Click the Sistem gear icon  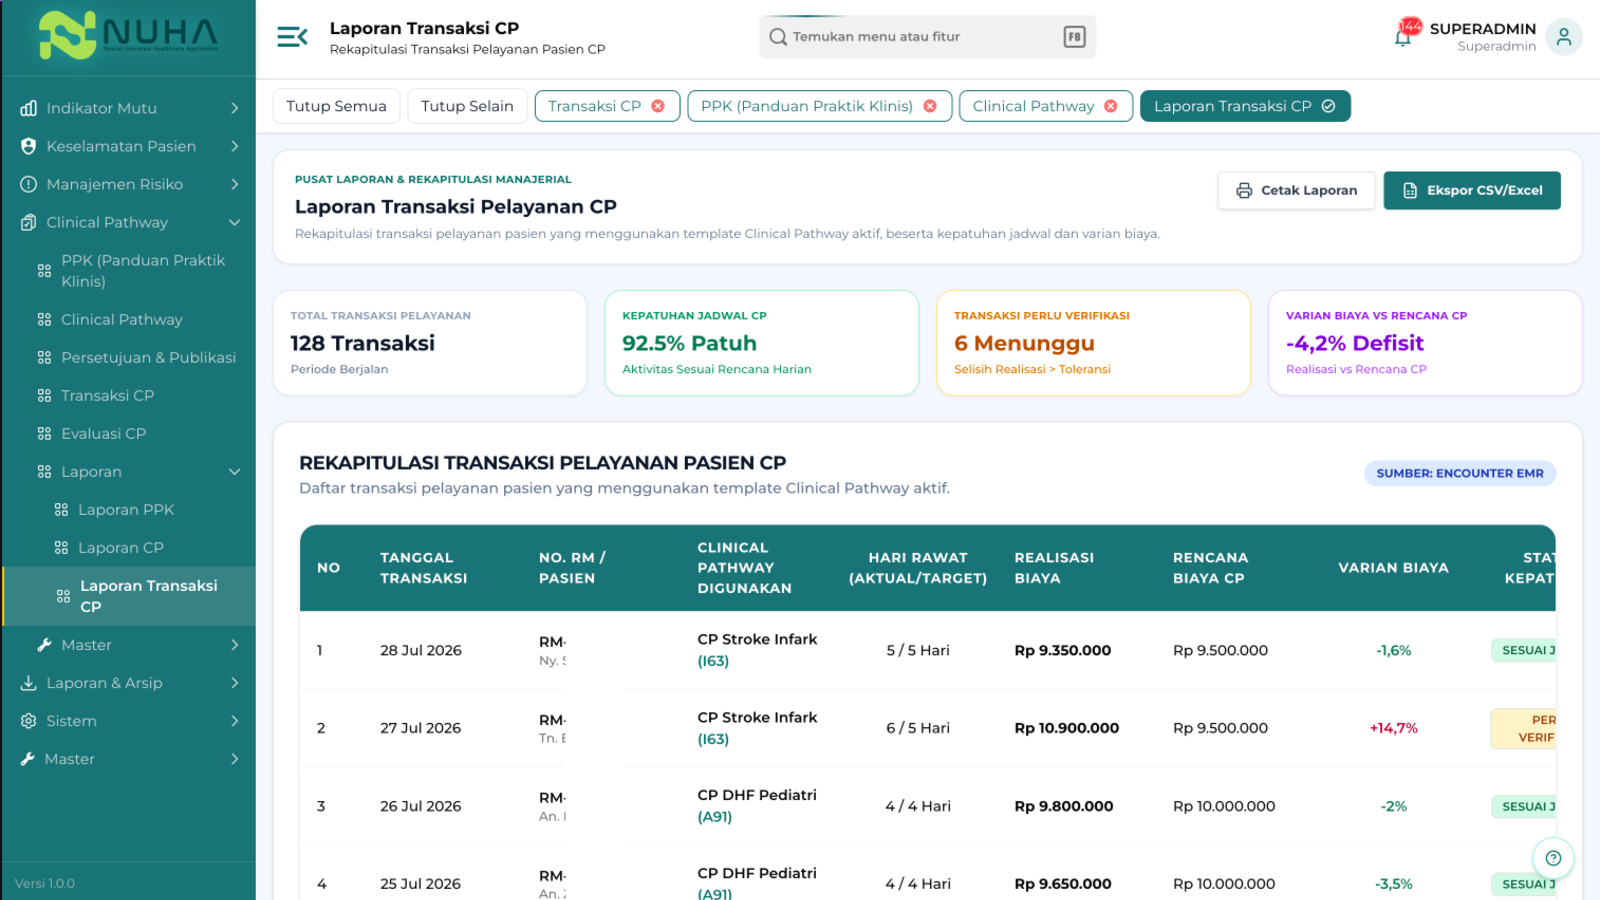click(x=28, y=721)
